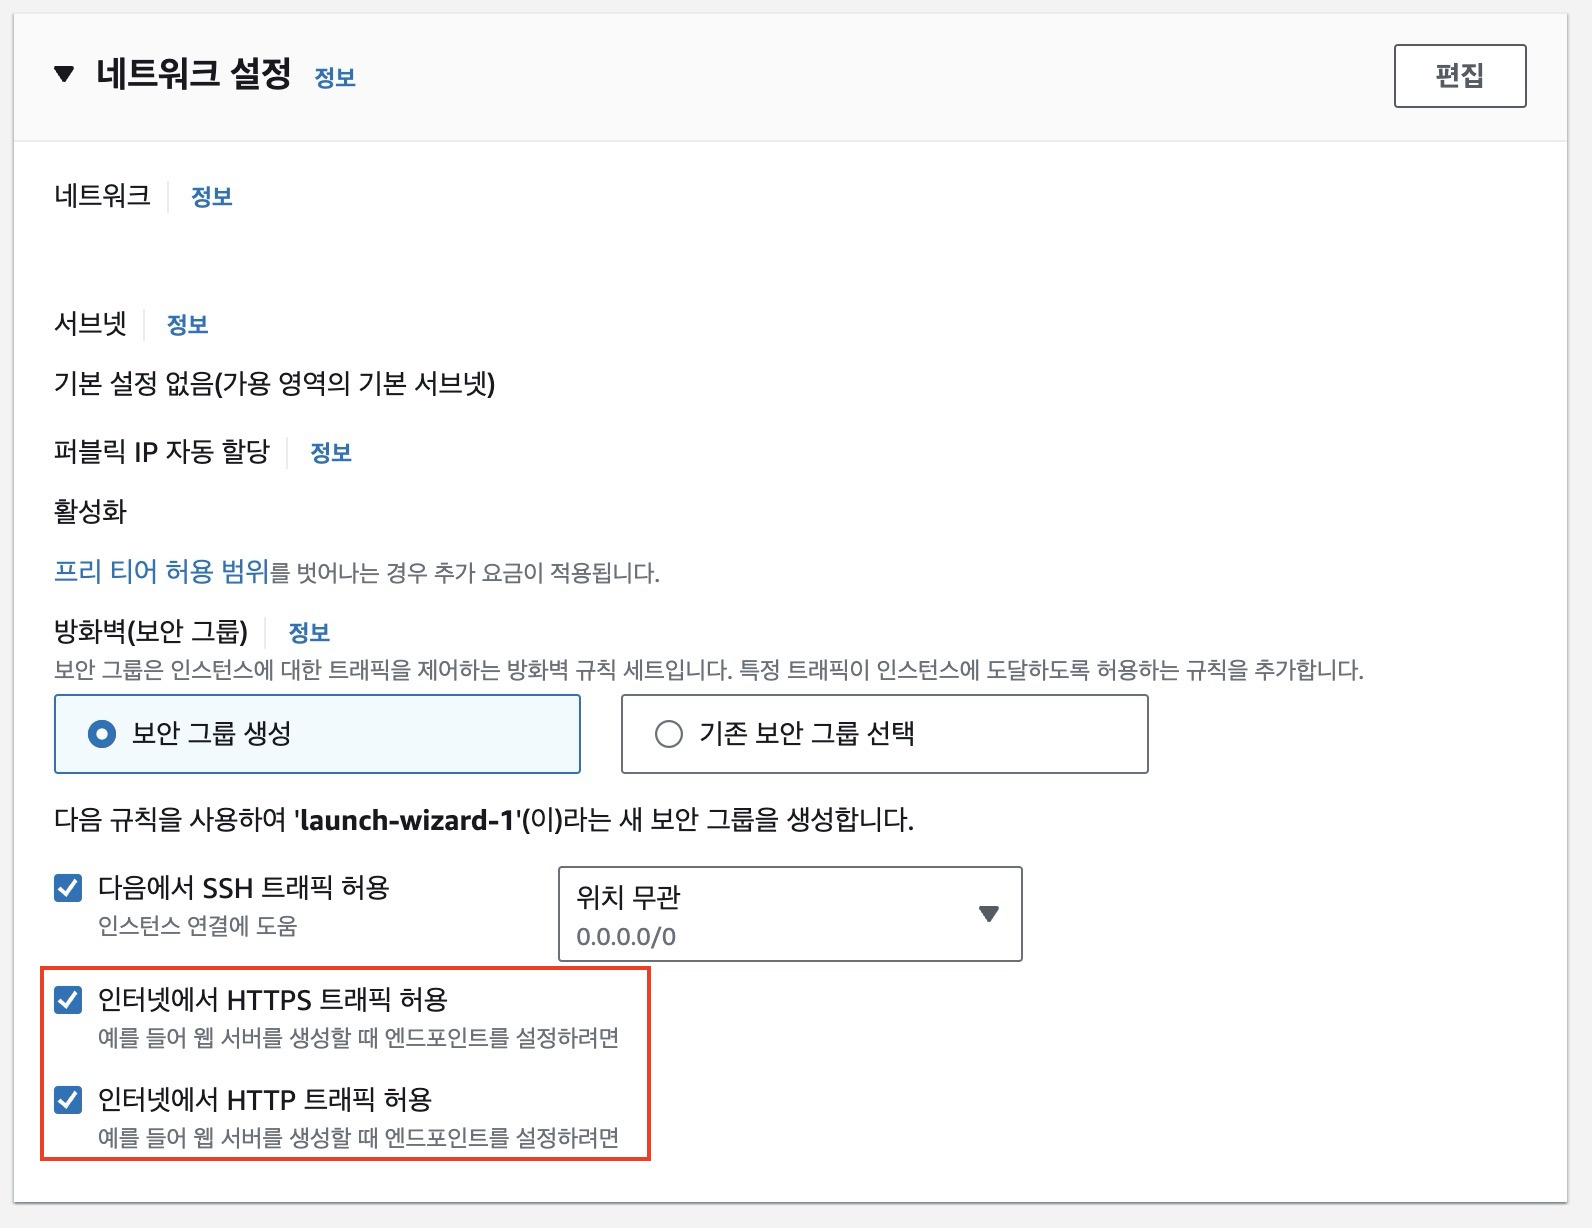Viewport: 1592px width, 1228px height.
Task: Uncheck 다음에서 SSH 트래픽 허용
Action: (68, 888)
